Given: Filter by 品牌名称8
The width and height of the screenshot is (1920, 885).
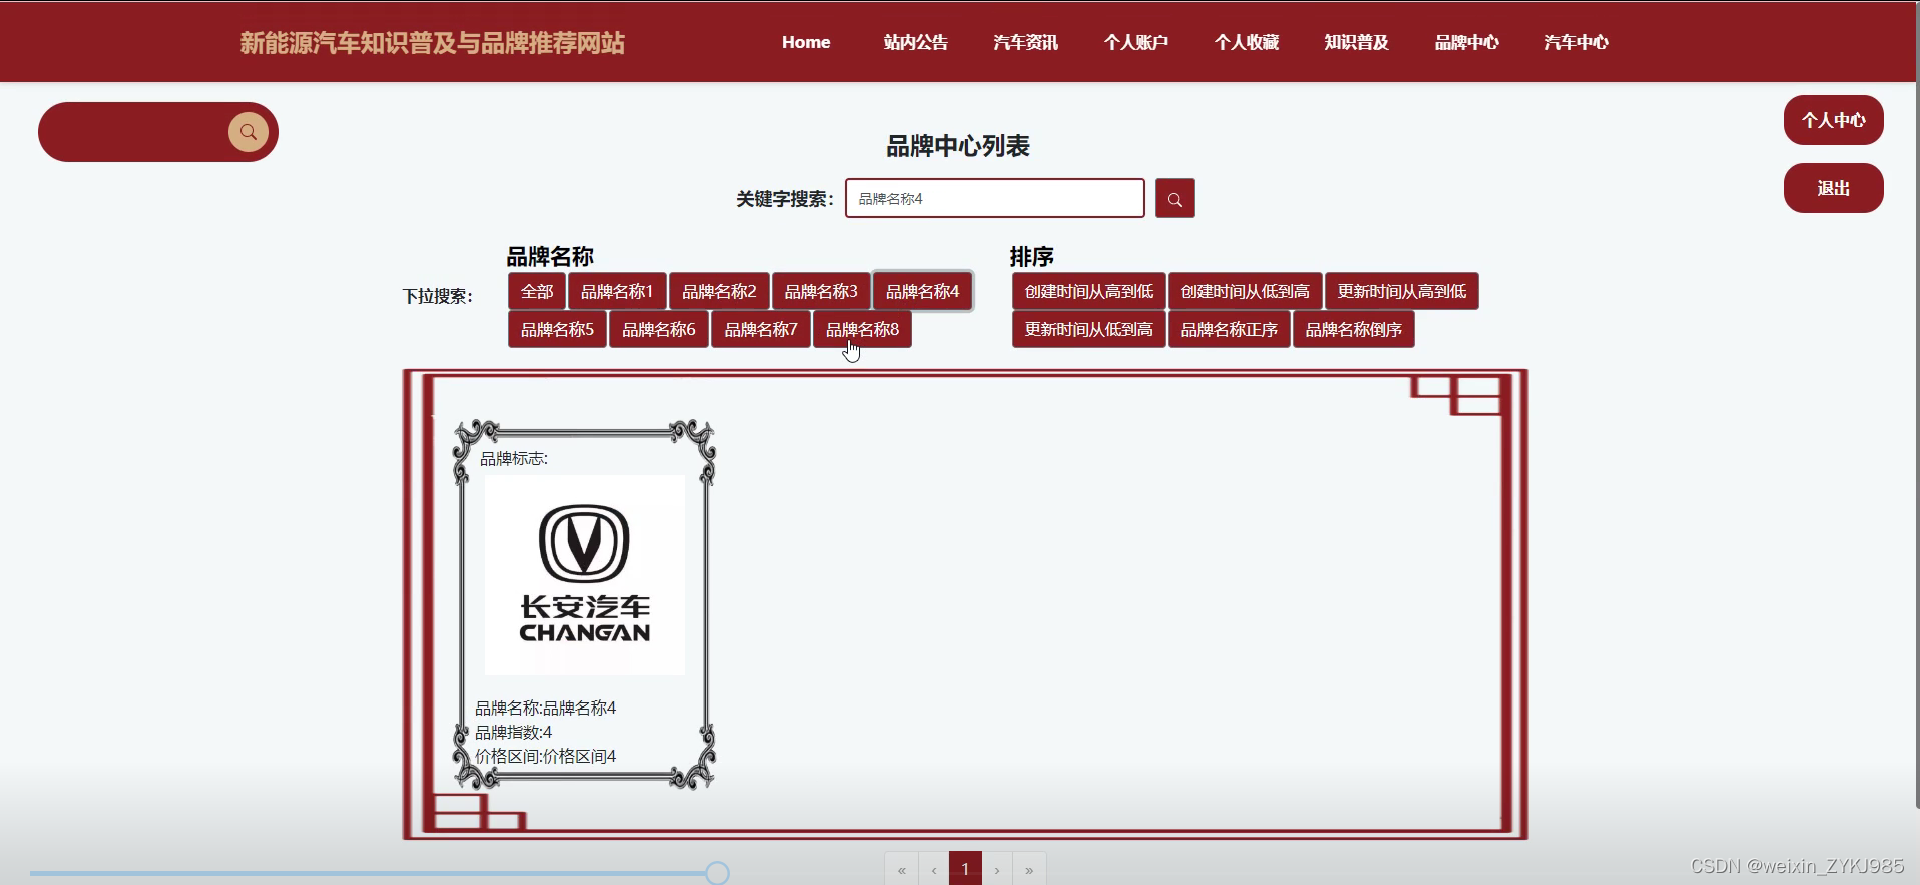Looking at the screenshot, I should pyautogui.click(x=862, y=329).
